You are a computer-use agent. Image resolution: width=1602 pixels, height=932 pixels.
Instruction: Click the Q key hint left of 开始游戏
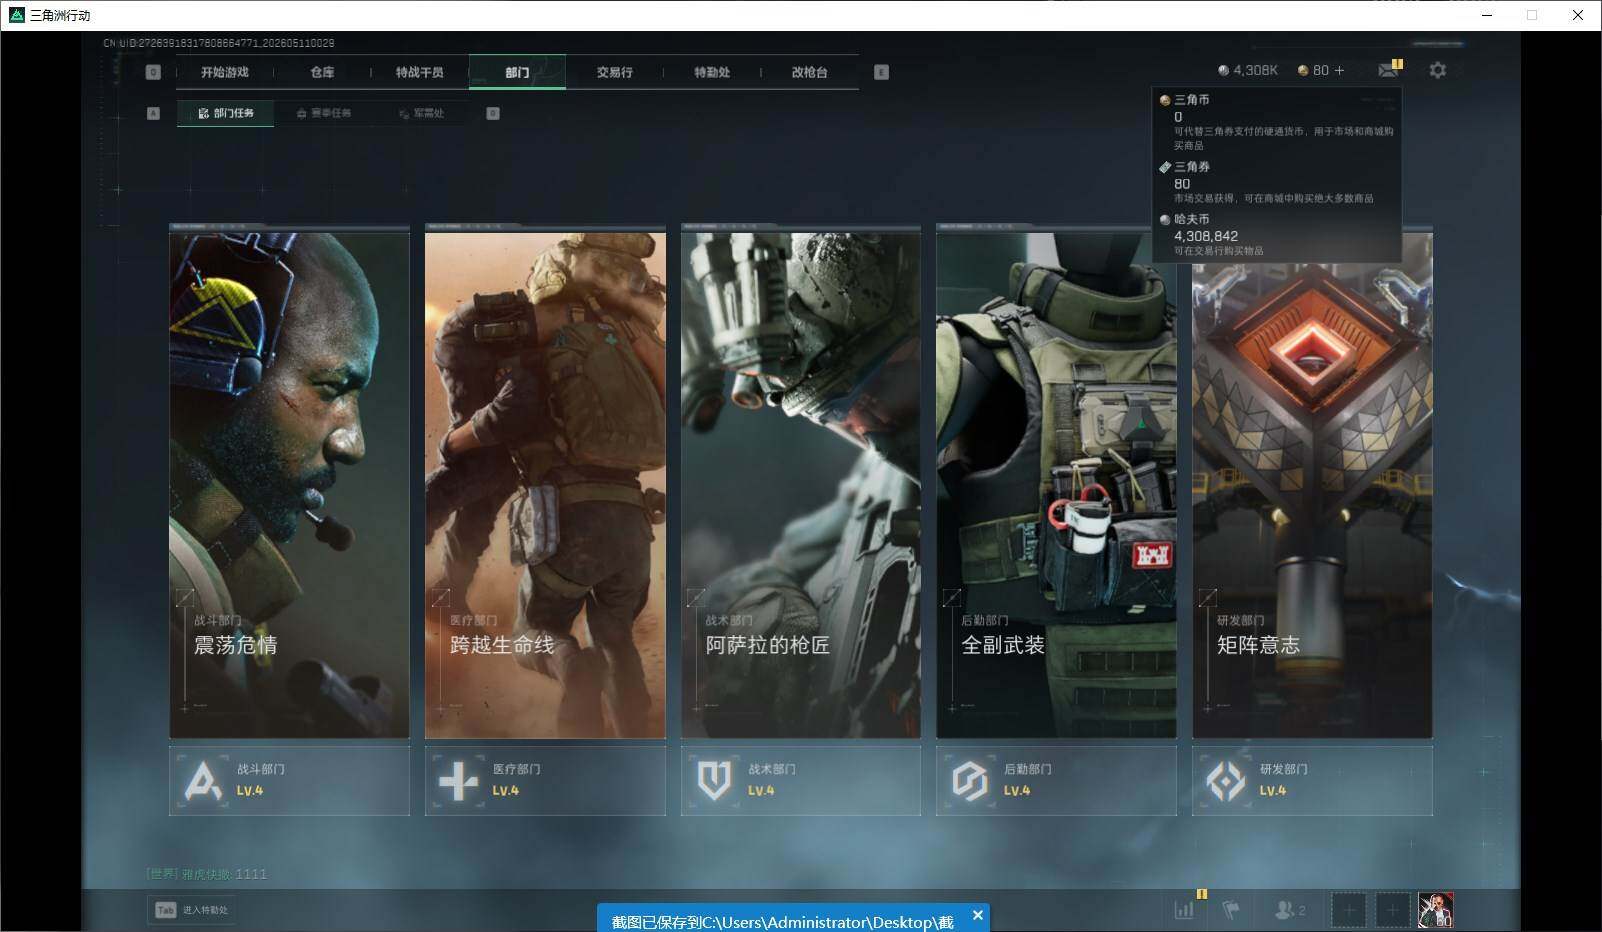[x=153, y=72]
